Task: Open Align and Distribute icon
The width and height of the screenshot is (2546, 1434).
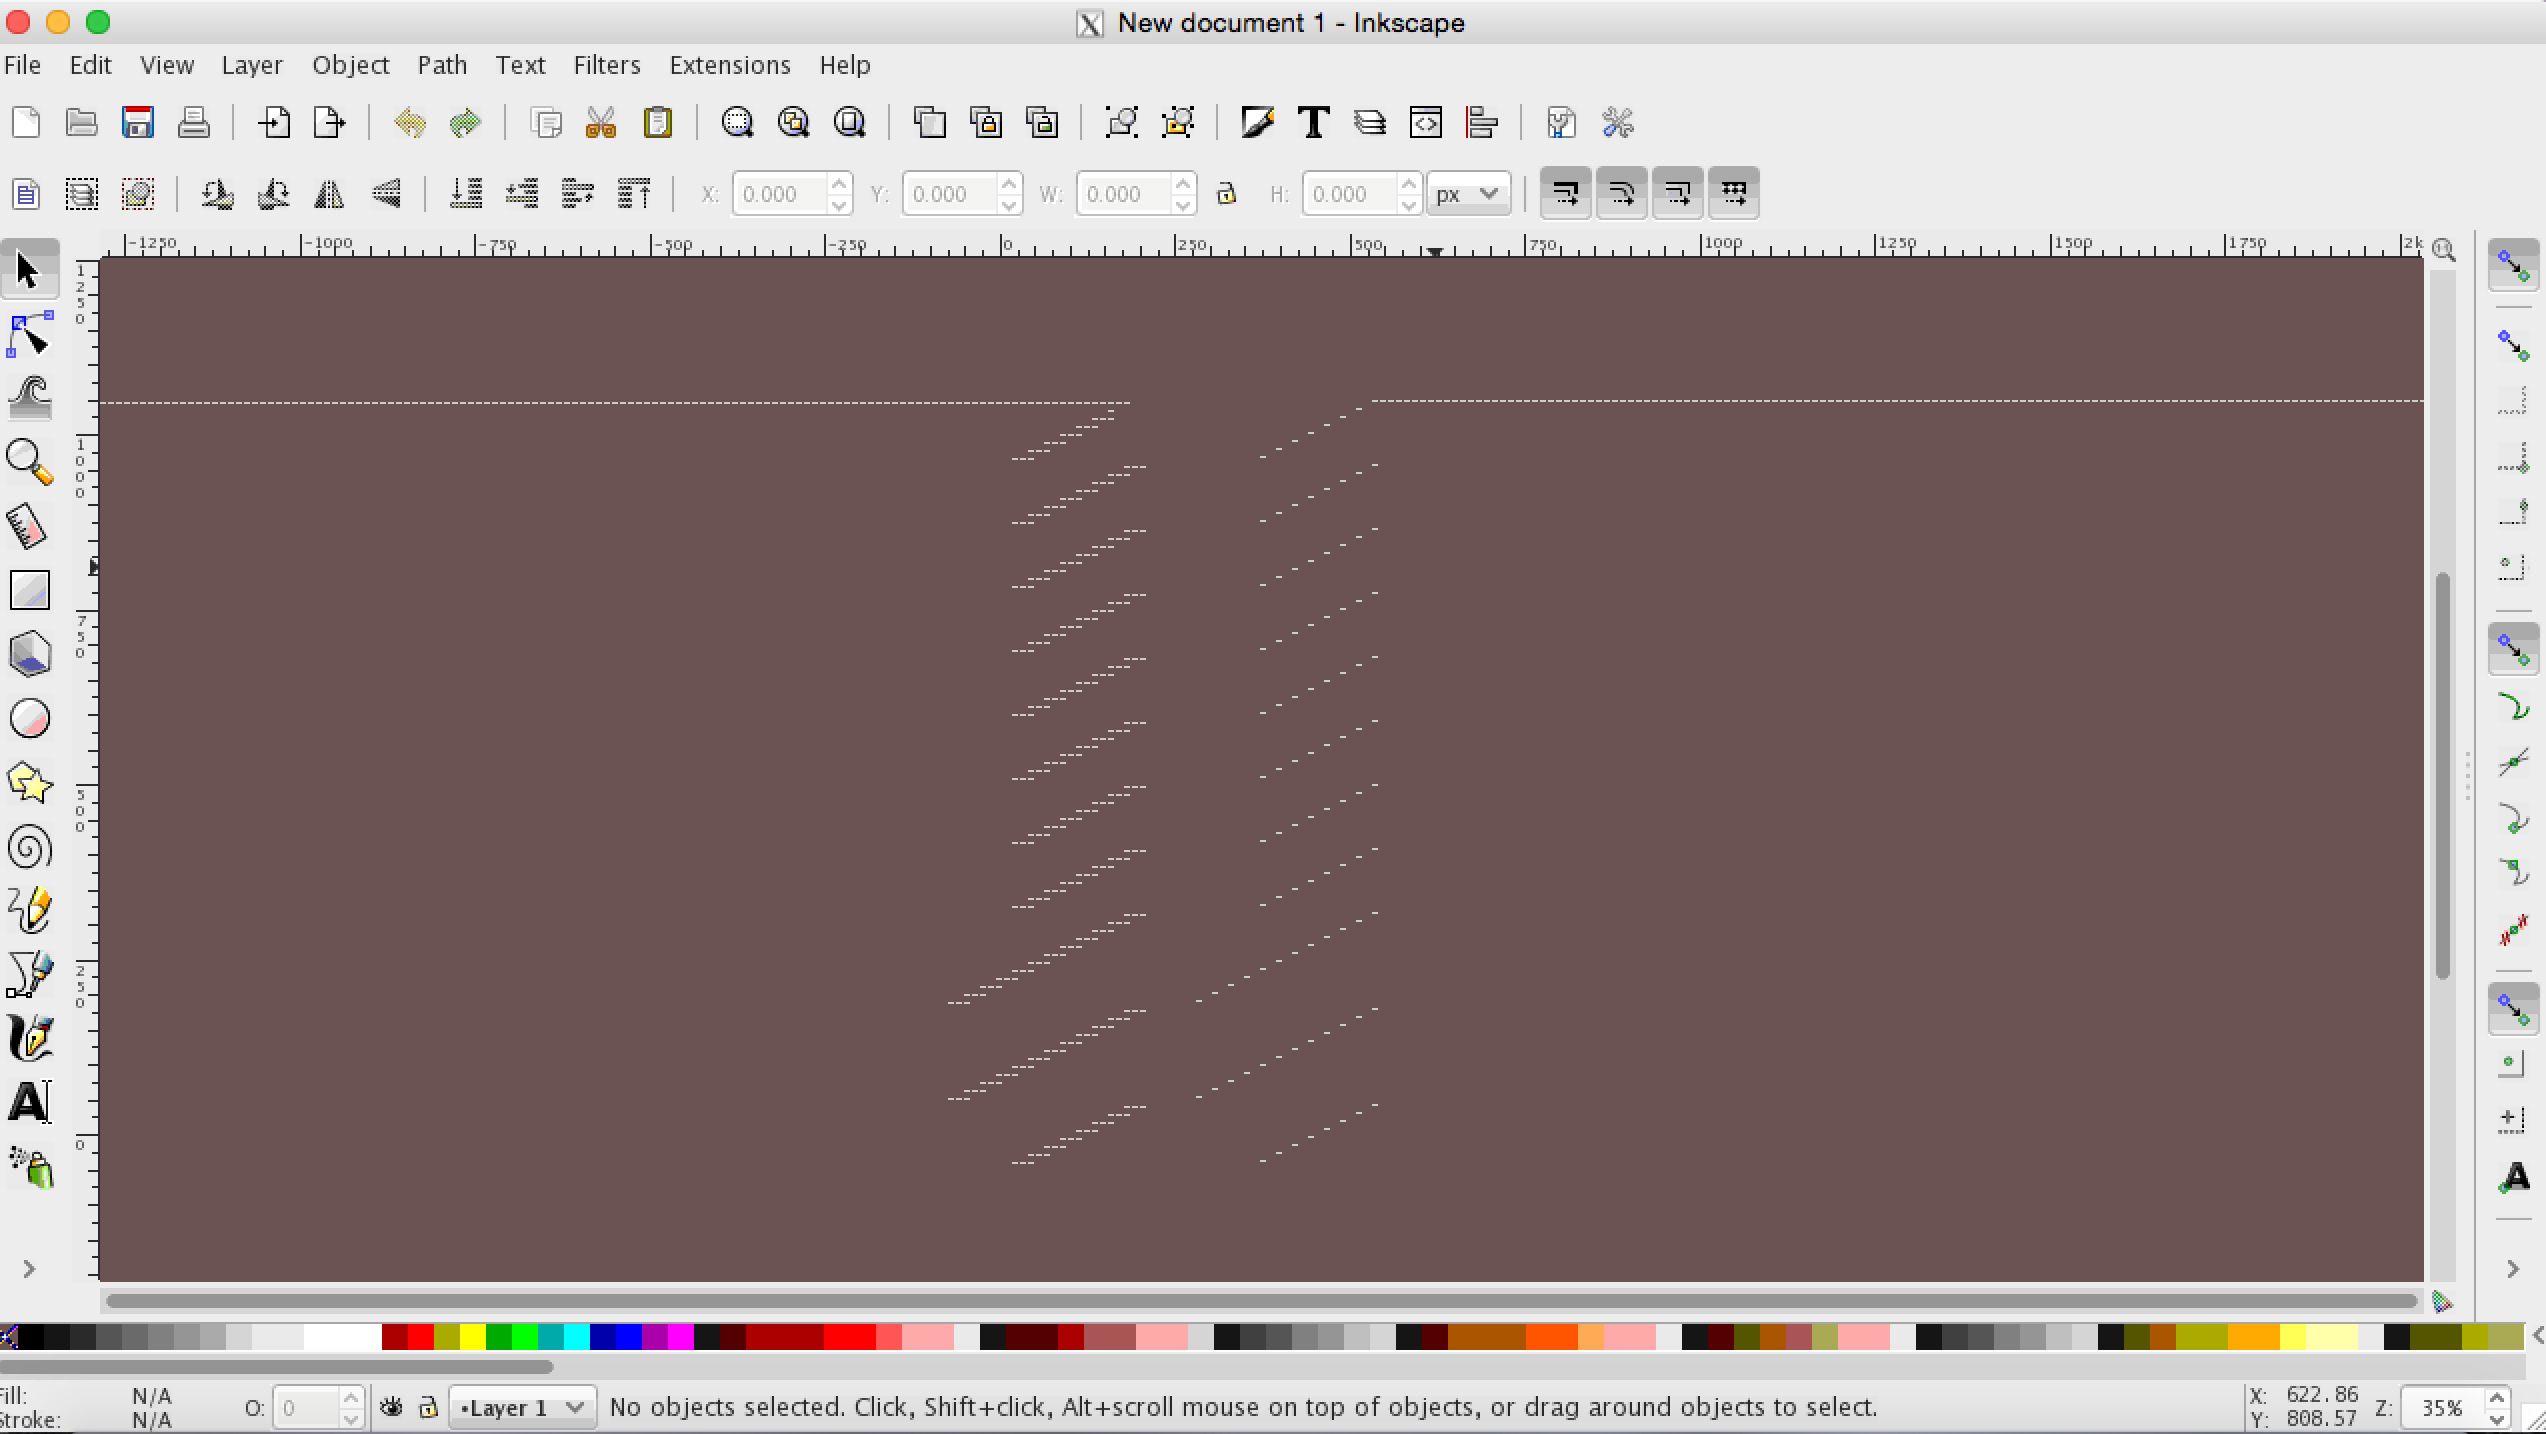Action: 1482,123
